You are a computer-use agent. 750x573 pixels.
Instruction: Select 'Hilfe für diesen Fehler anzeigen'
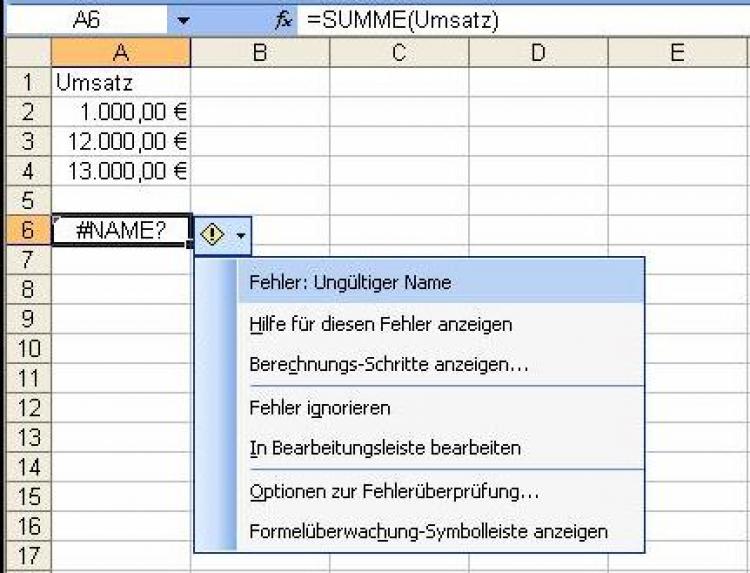pos(380,324)
